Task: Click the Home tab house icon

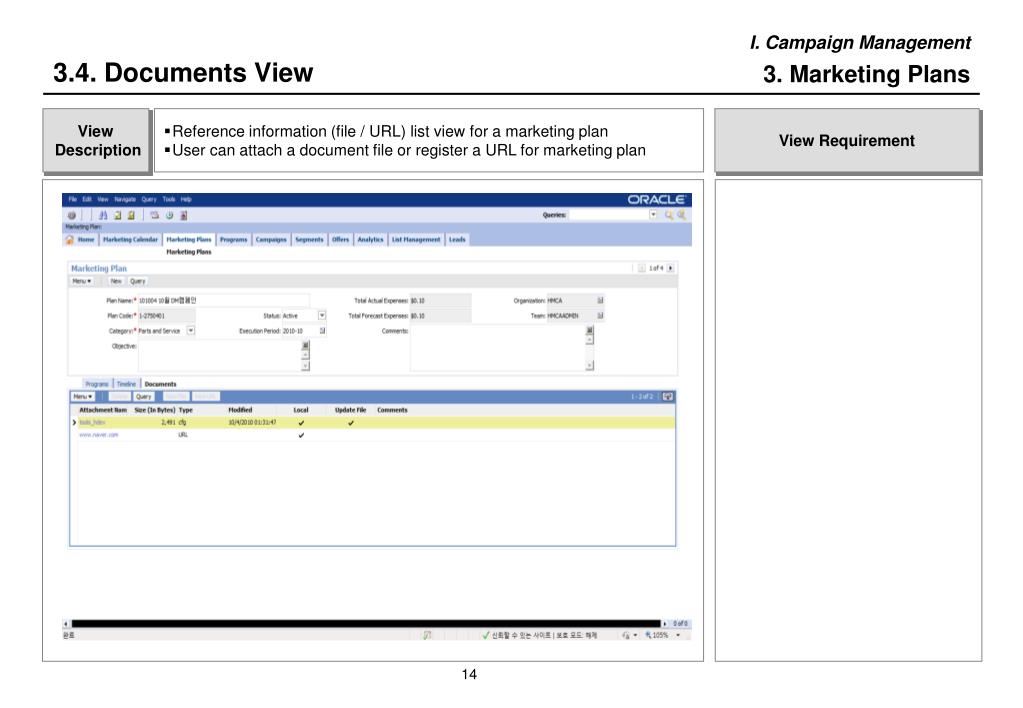Action: tap(70, 240)
